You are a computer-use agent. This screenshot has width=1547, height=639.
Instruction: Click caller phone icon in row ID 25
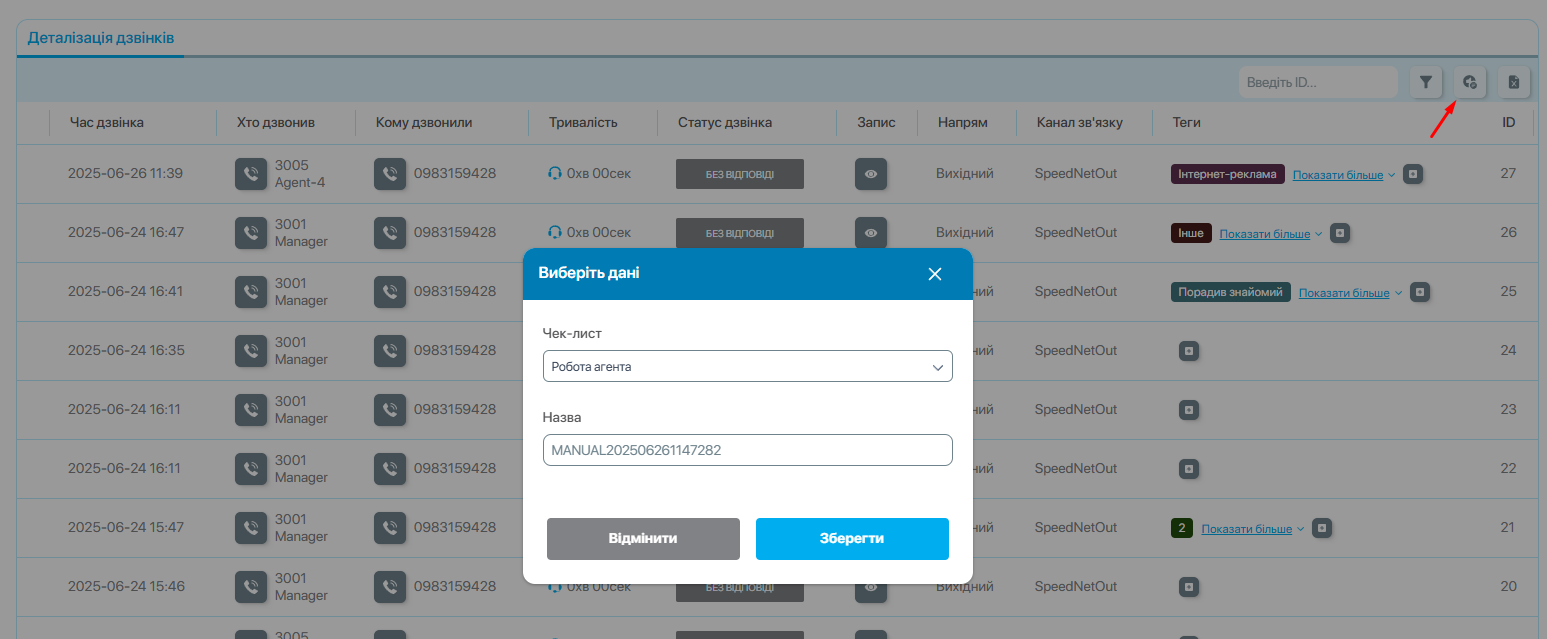(251, 292)
